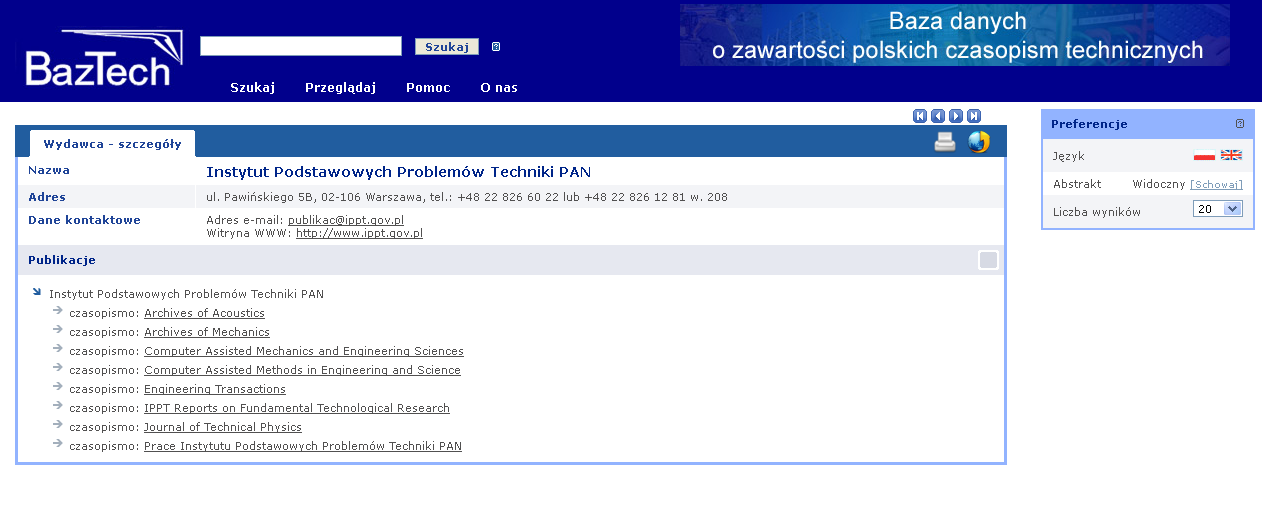Open http://www.ippt.gov.pl website link
Screen dimensions: 1262x505
tap(359, 233)
